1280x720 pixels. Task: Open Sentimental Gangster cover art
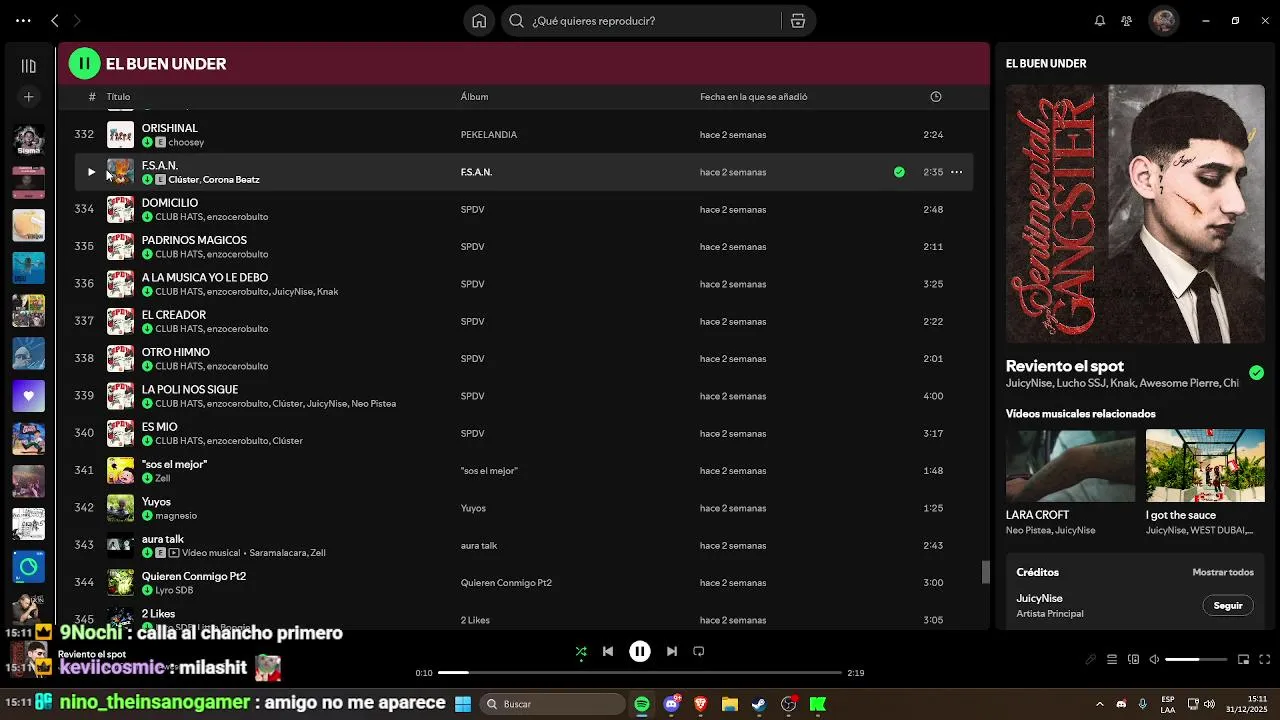[x=1135, y=213]
